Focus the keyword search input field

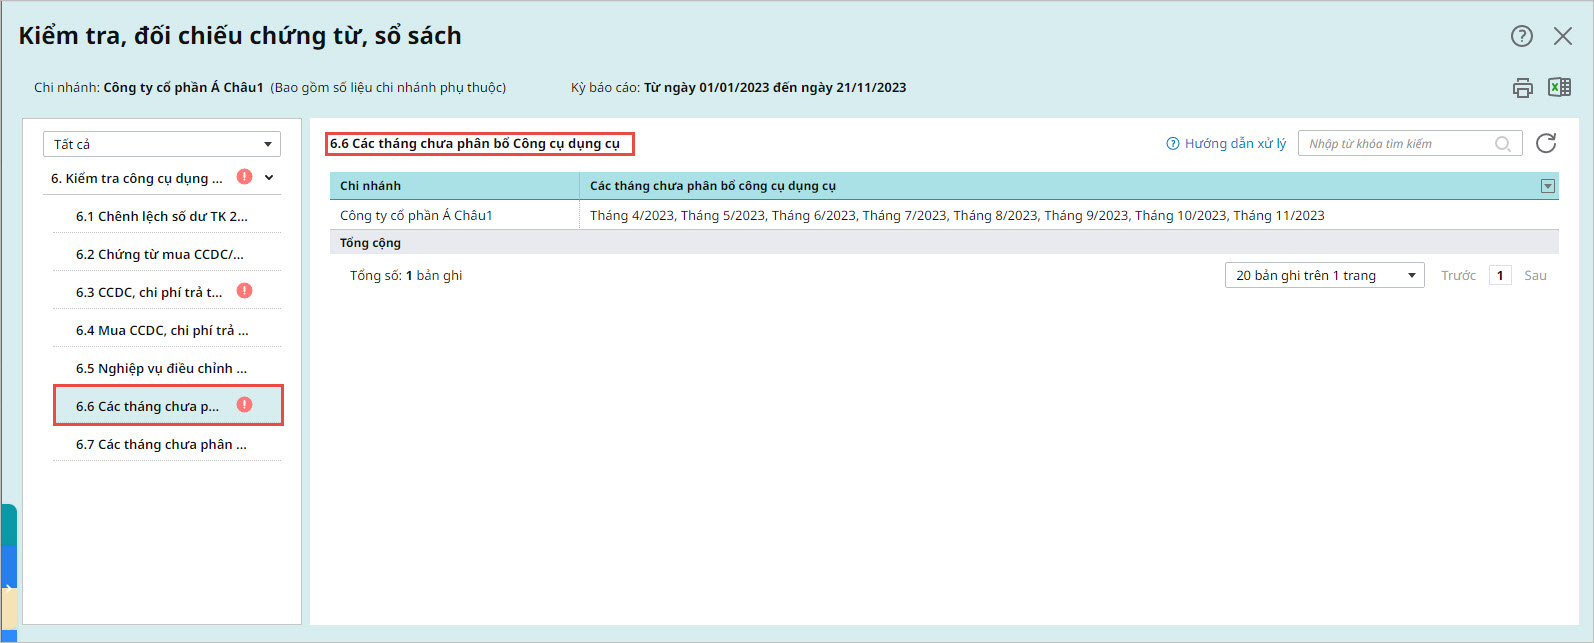1396,144
